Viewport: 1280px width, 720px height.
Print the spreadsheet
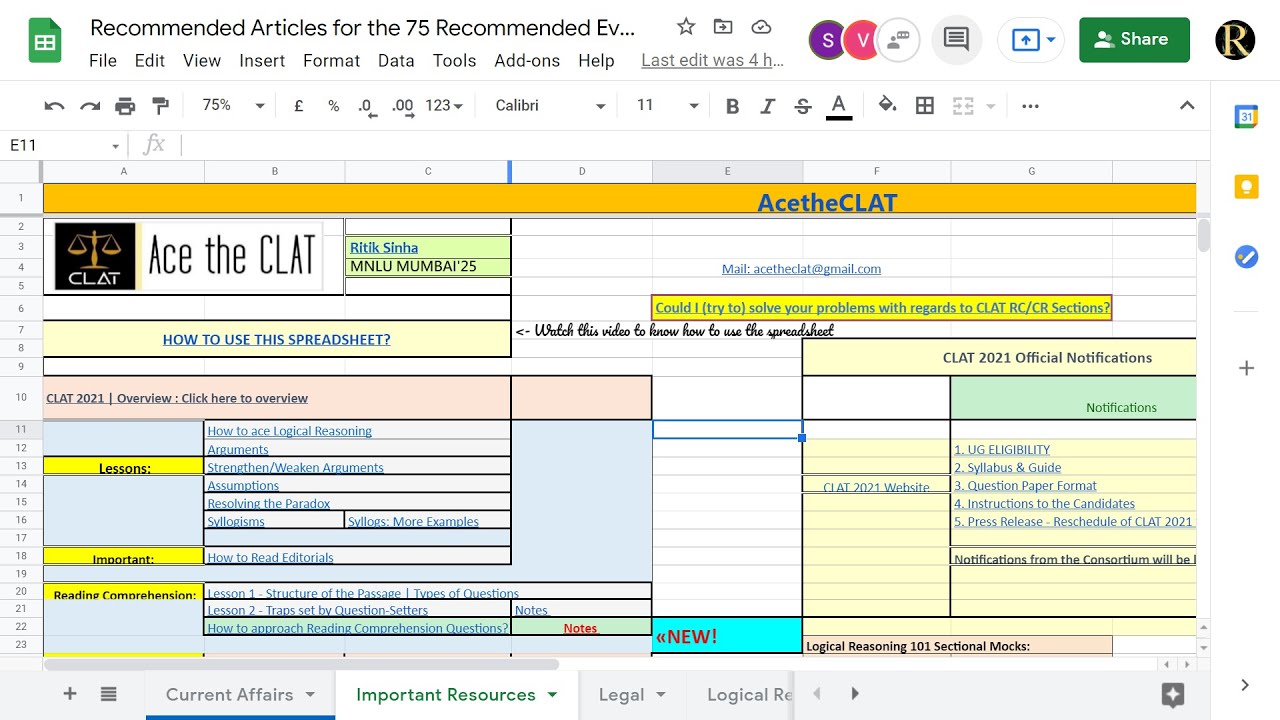point(125,106)
